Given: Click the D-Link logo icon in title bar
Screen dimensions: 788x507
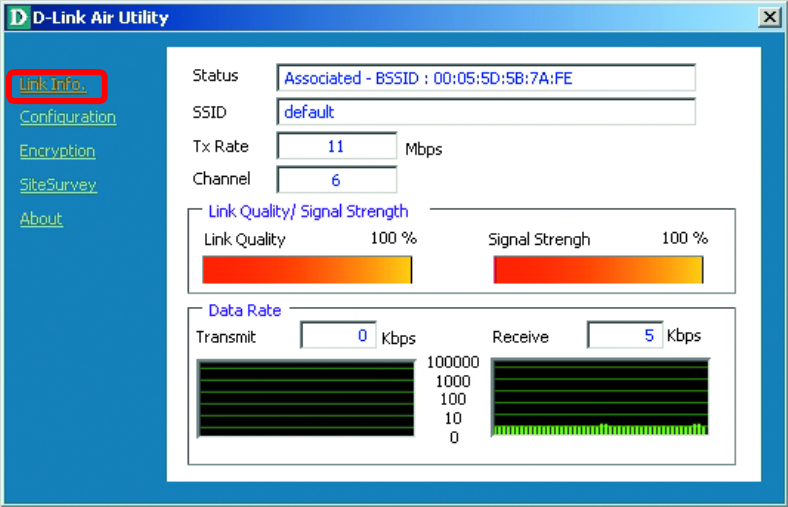Looking at the screenshot, I should (19, 18).
